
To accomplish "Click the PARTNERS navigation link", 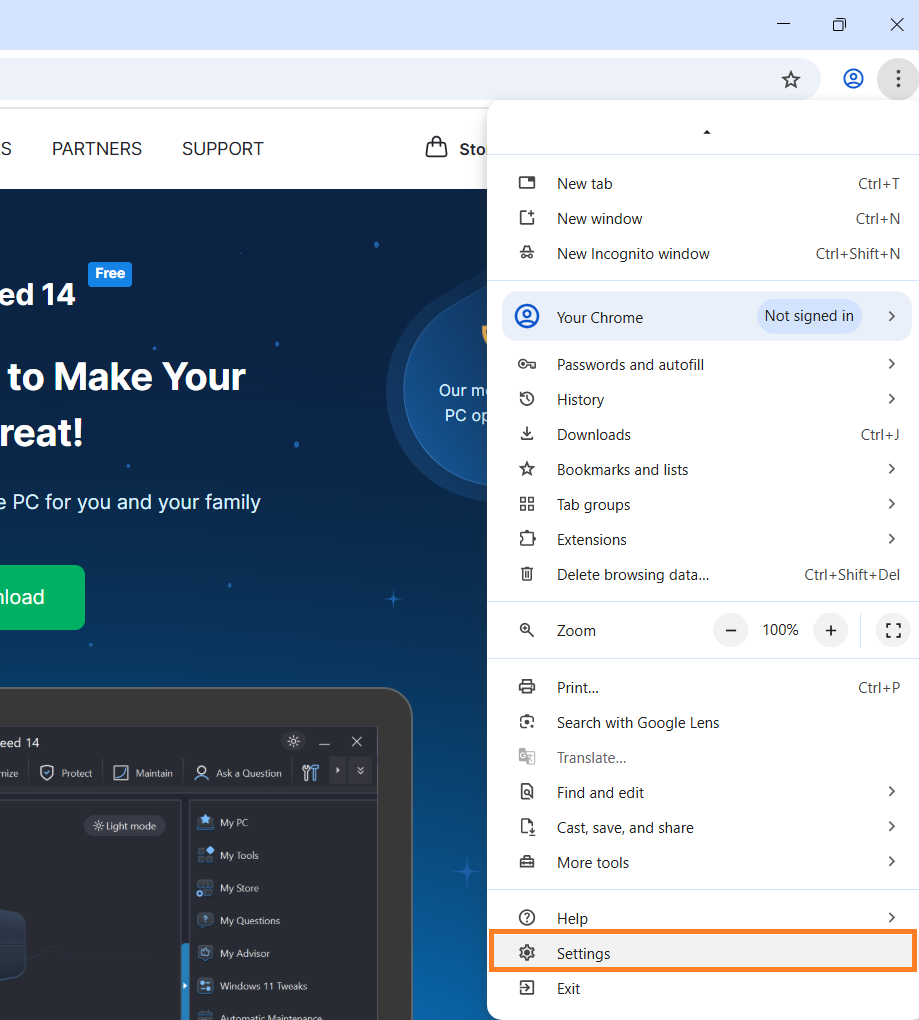I will pos(97,149).
